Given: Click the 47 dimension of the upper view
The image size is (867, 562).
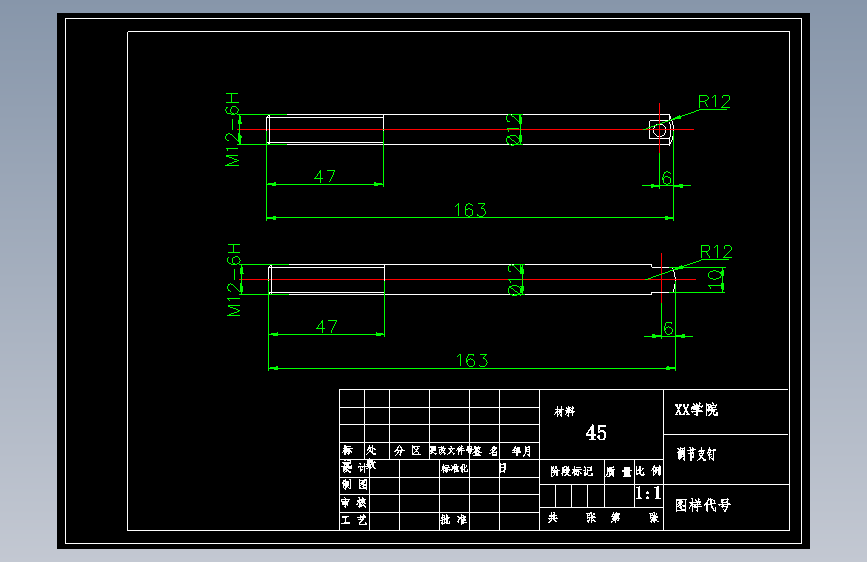Looking at the screenshot, I should coord(325,176).
